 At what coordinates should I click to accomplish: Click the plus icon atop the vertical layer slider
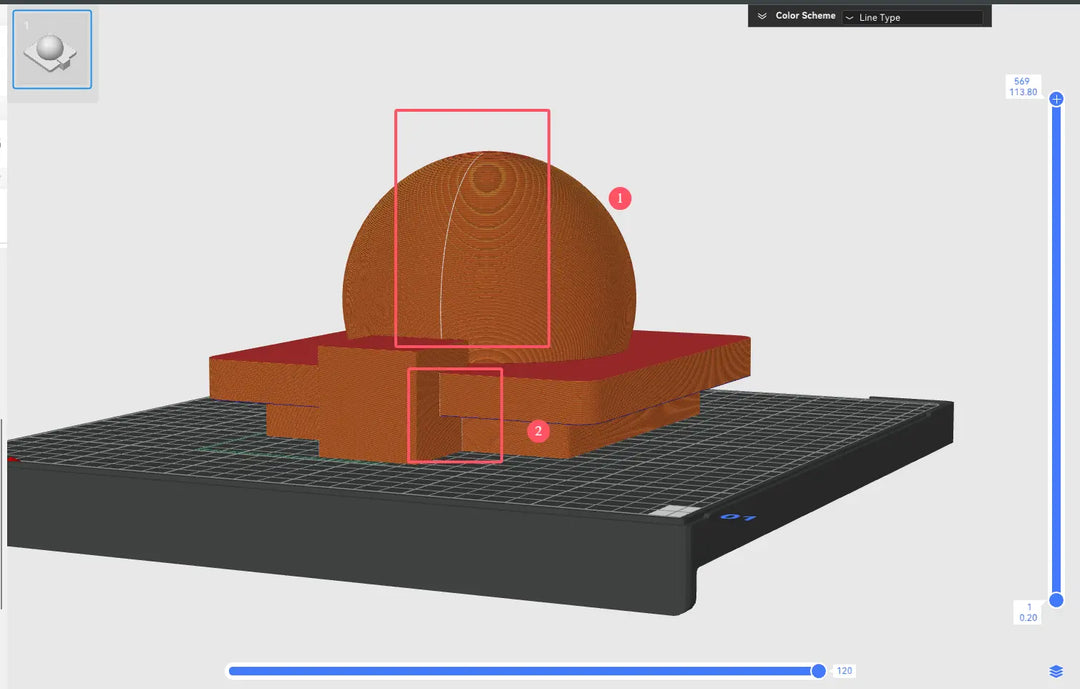[1057, 99]
